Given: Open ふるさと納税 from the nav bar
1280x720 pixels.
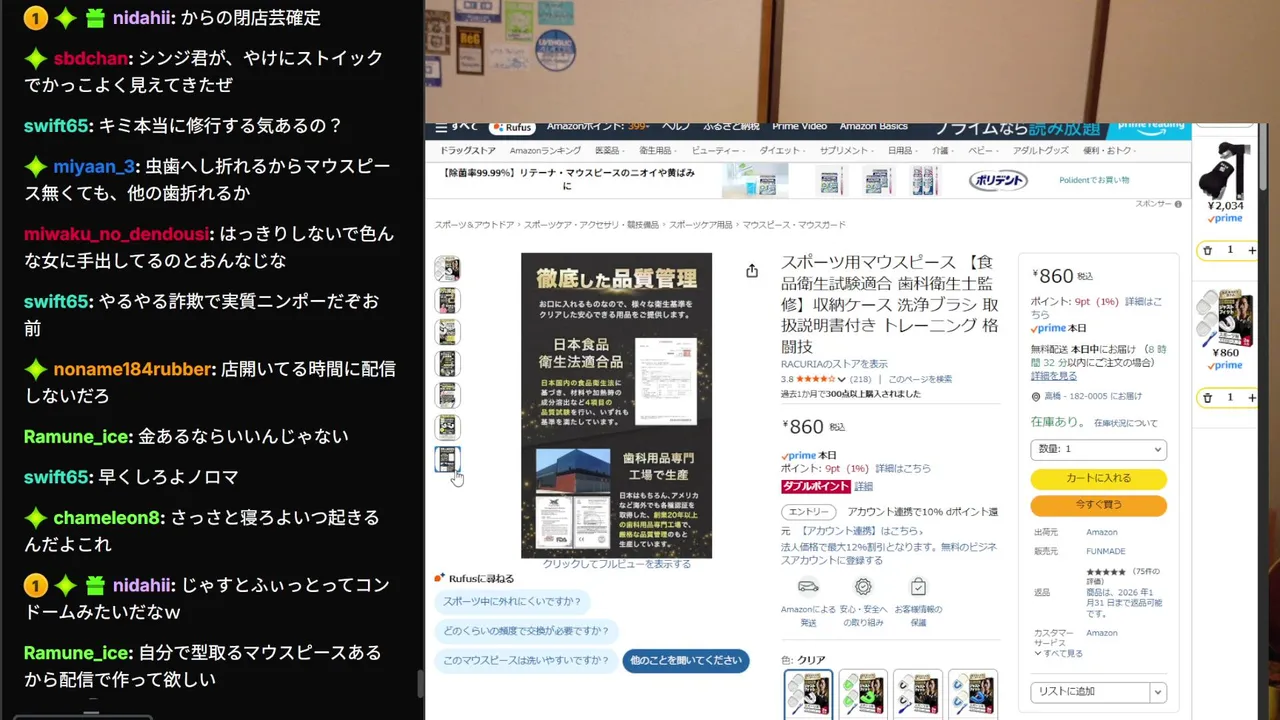Looking at the screenshot, I should click(x=731, y=127).
